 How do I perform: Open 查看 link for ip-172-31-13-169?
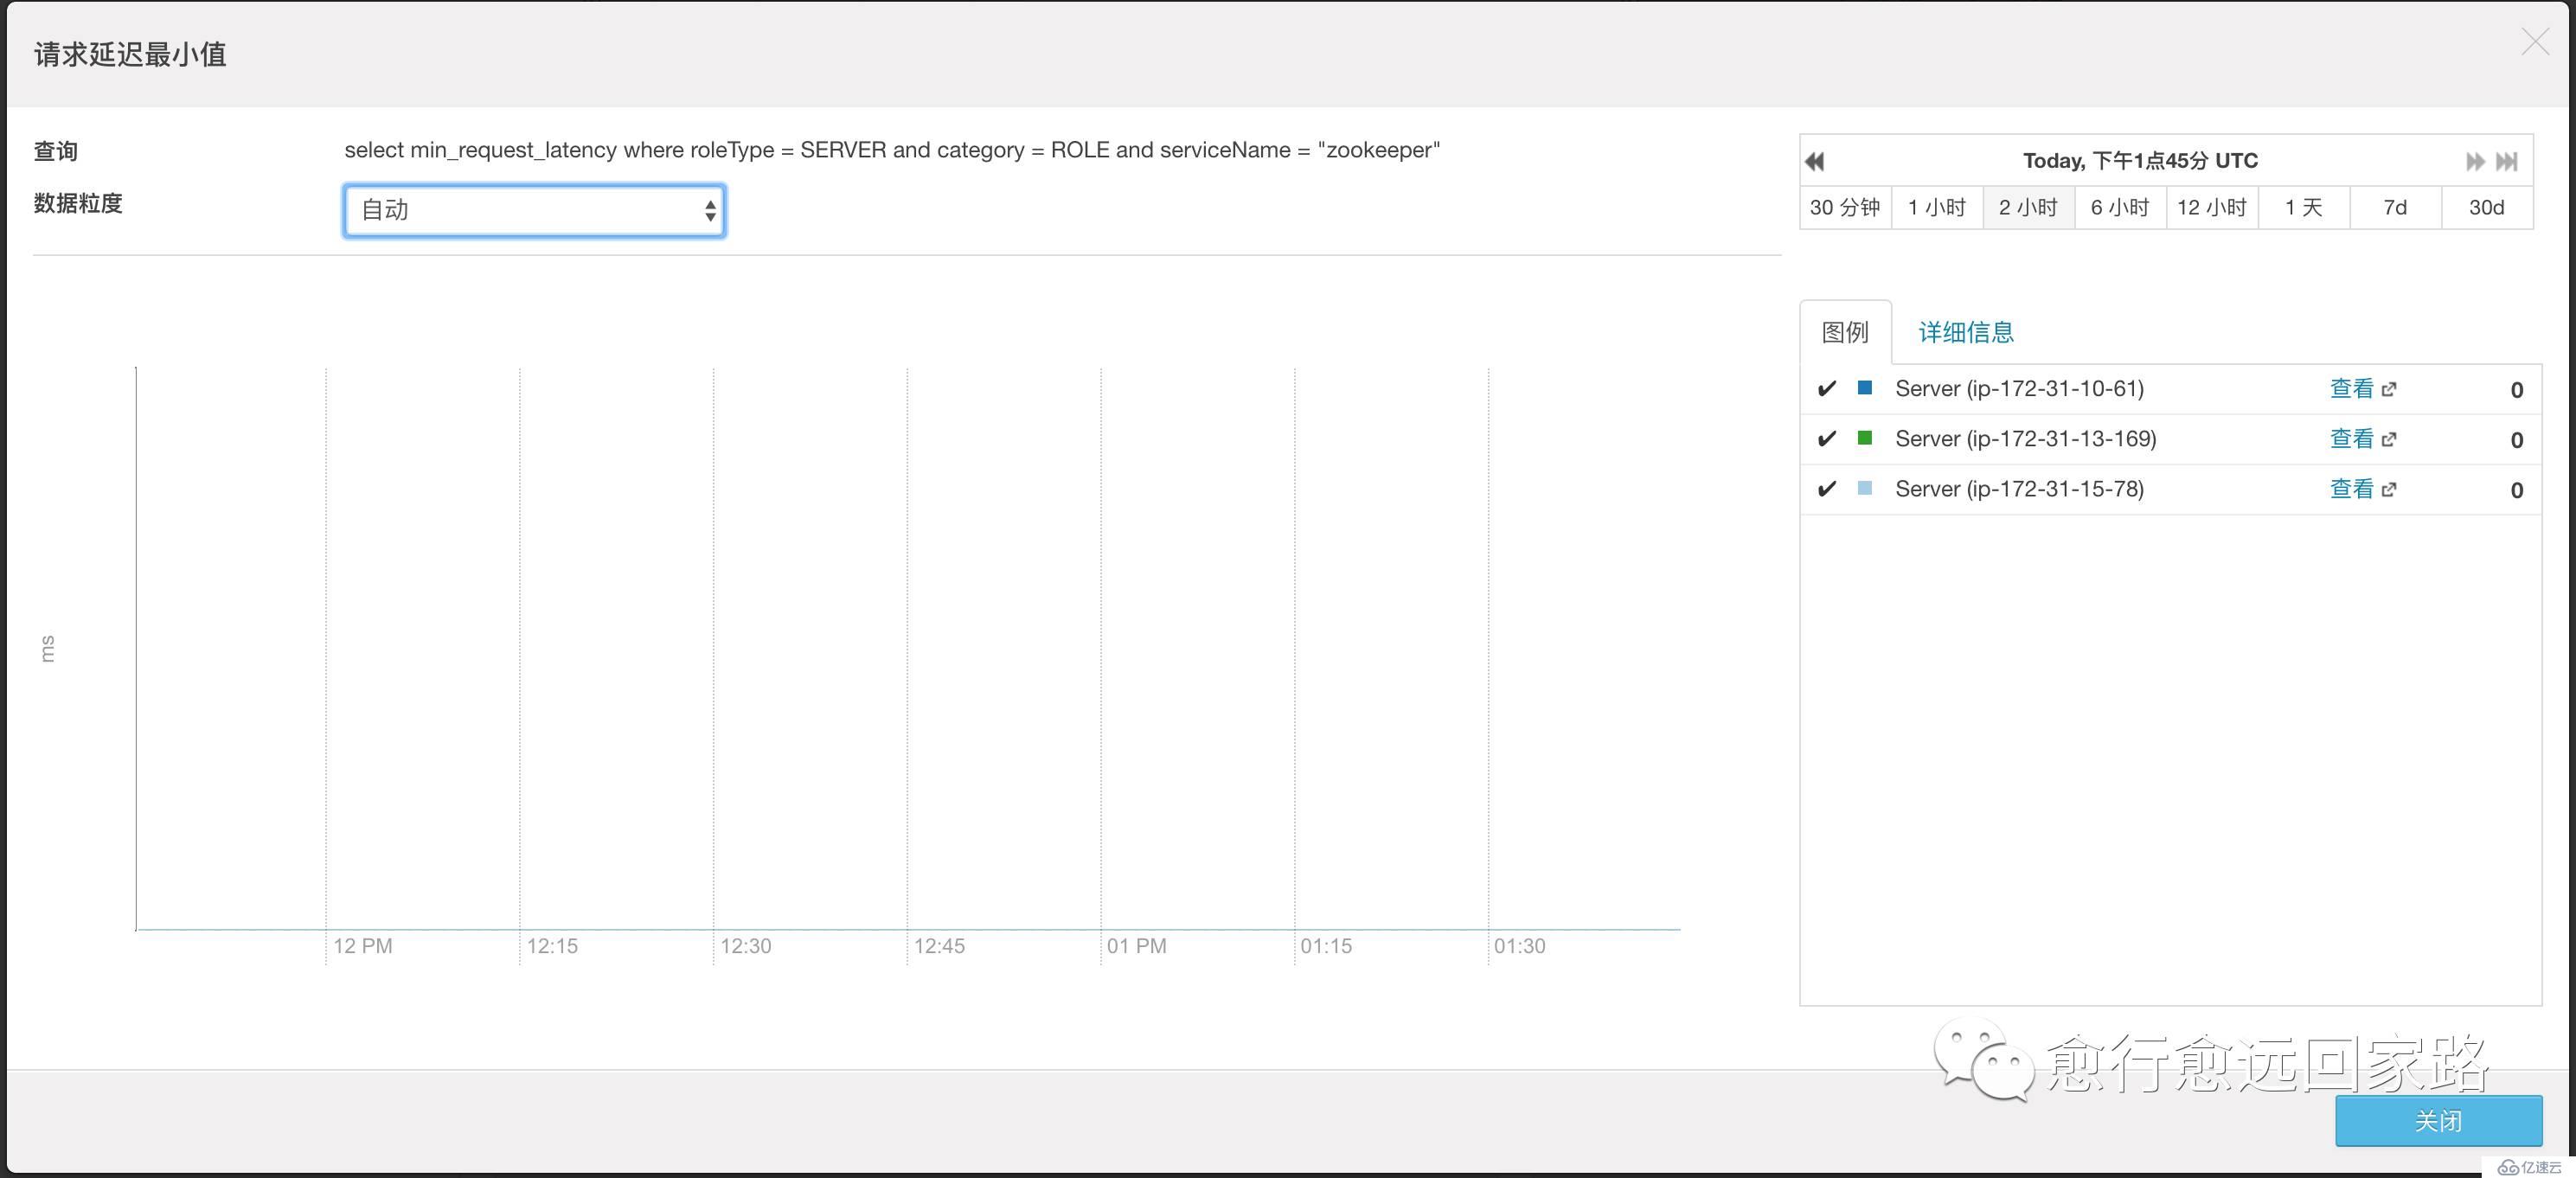click(2351, 439)
